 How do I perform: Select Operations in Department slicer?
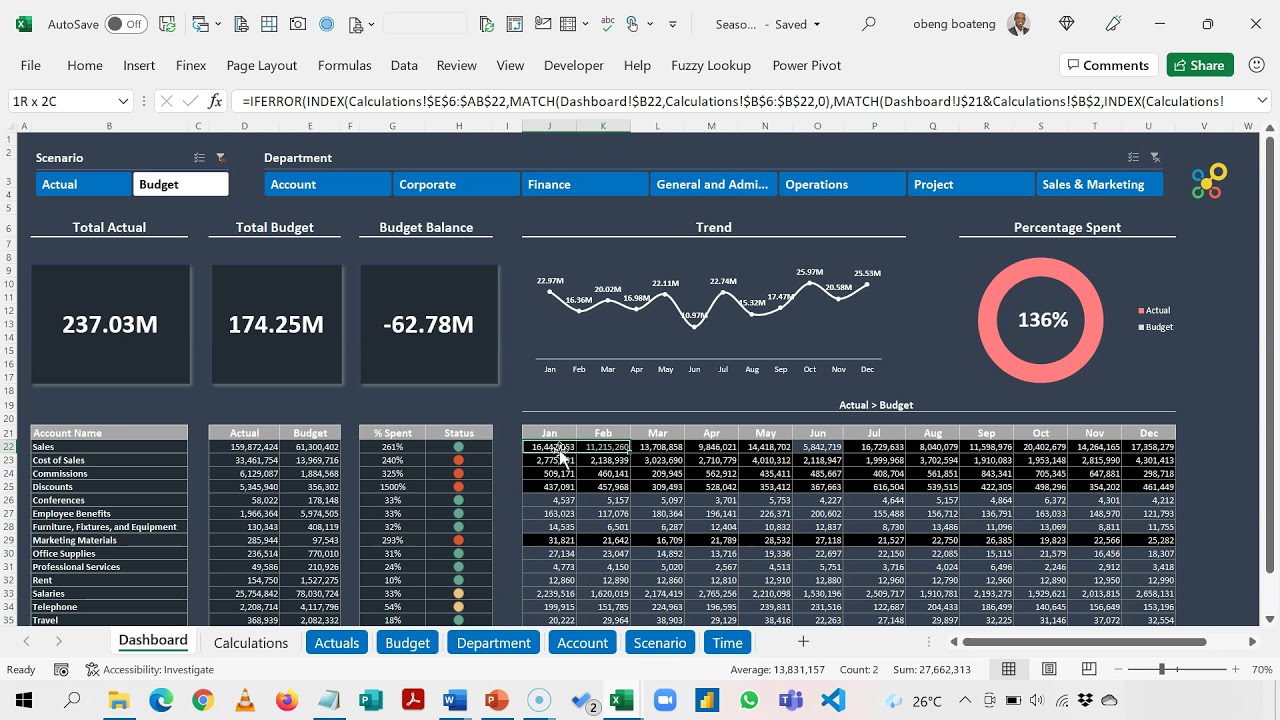tap(842, 184)
